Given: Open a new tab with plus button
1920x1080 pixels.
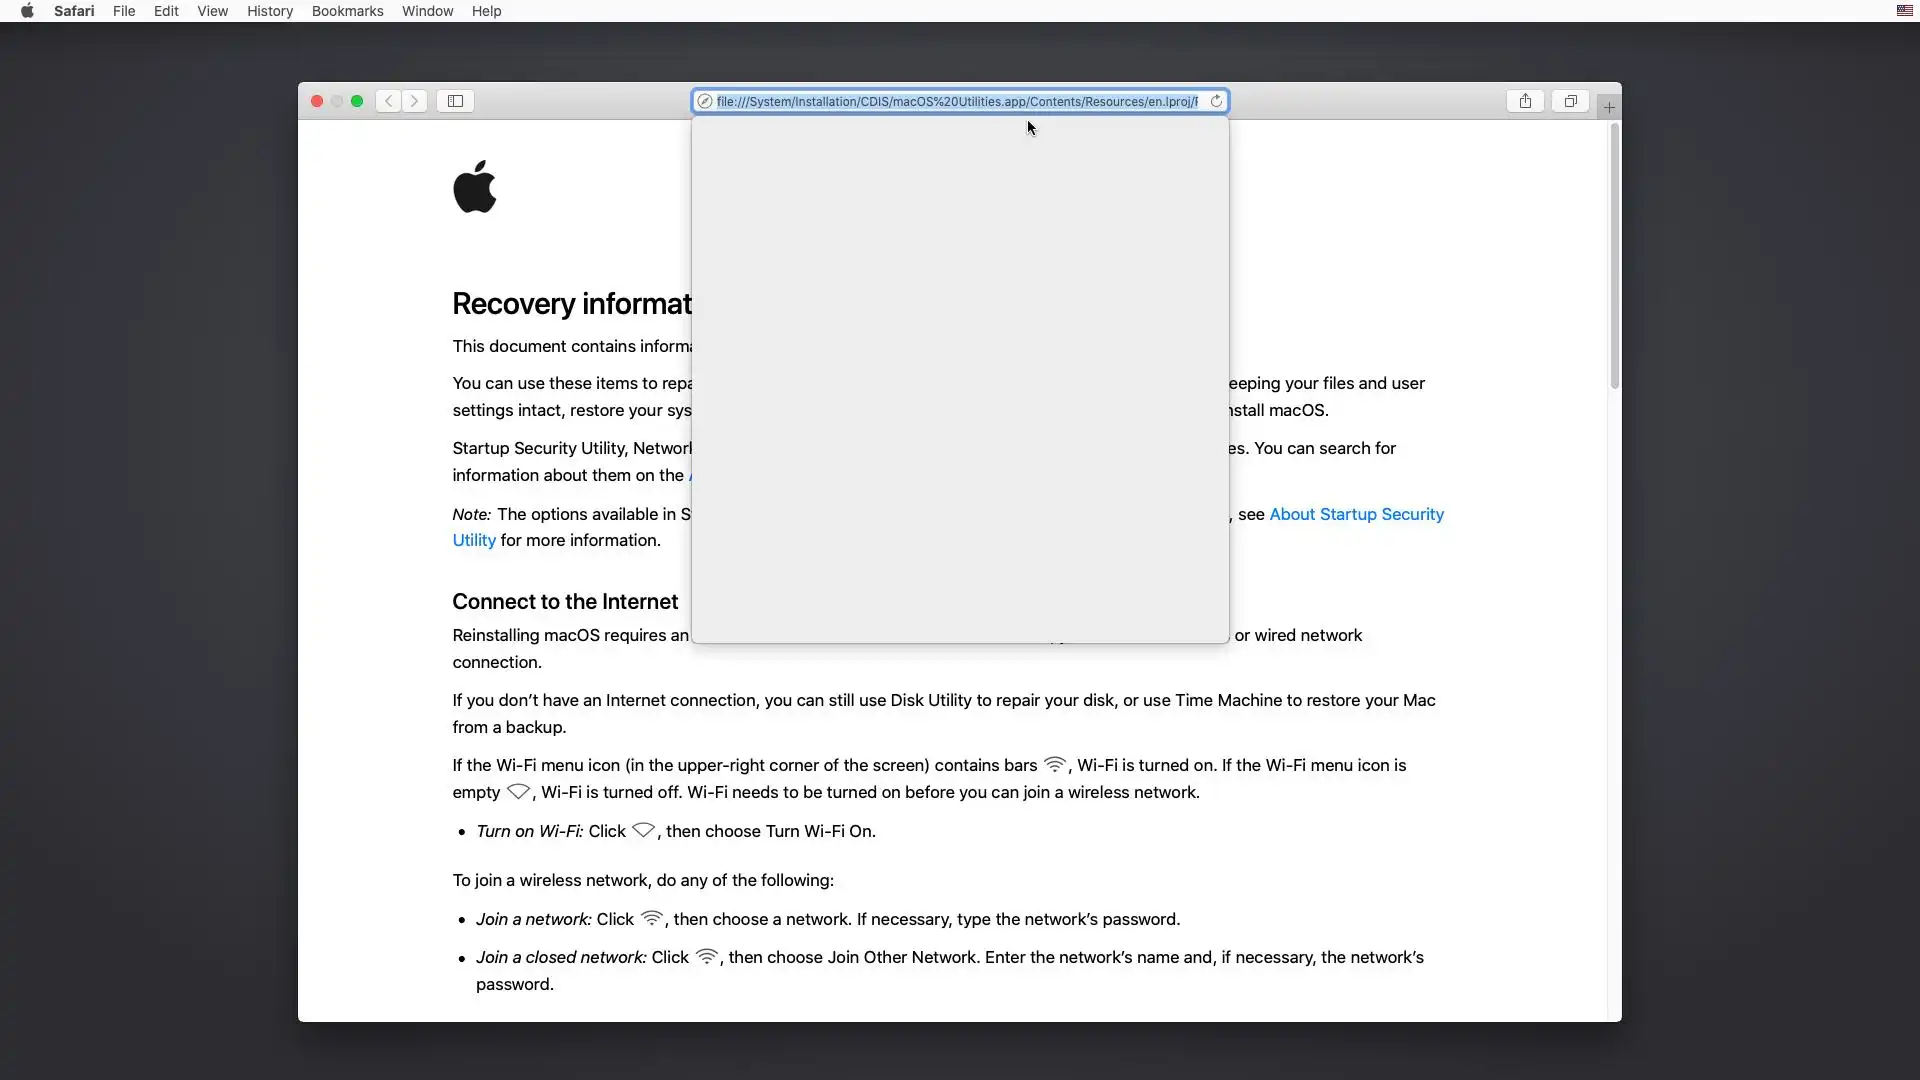Looking at the screenshot, I should [x=1609, y=107].
